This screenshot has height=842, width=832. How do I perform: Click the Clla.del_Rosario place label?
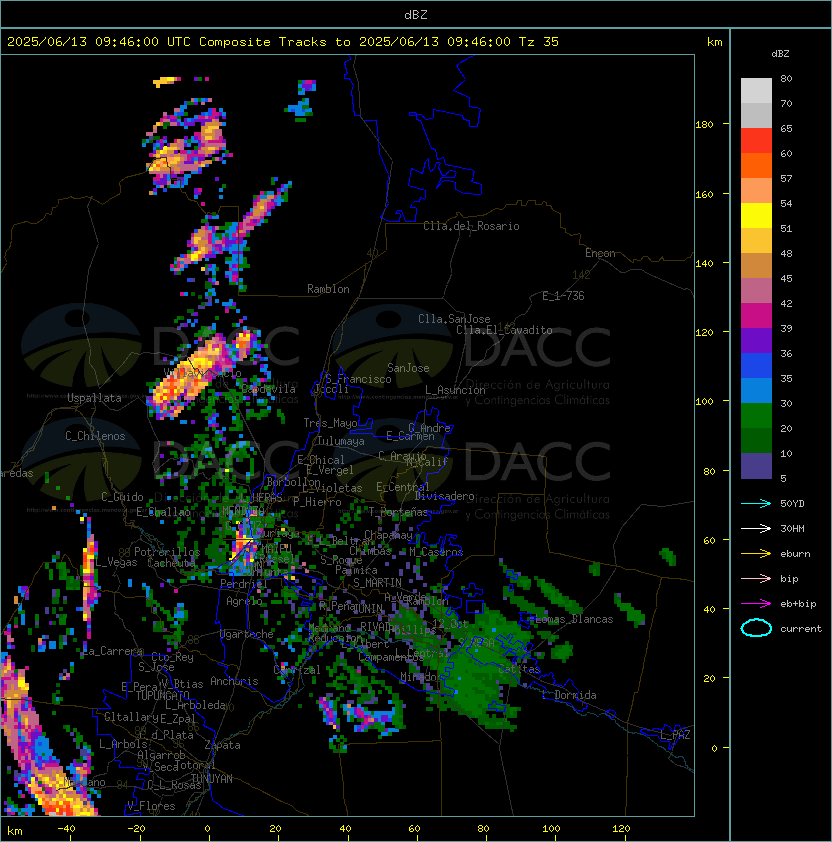pos(471,226)
